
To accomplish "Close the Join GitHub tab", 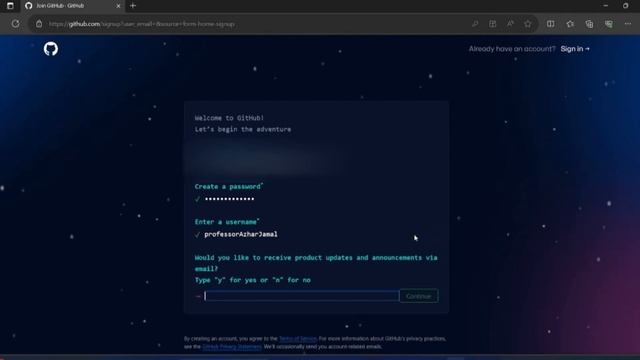I will pos(118,6).
